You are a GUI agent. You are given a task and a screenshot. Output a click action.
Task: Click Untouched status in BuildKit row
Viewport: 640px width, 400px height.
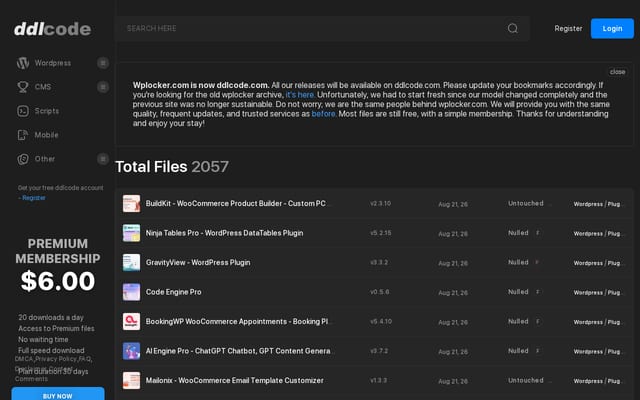point(526,203)
